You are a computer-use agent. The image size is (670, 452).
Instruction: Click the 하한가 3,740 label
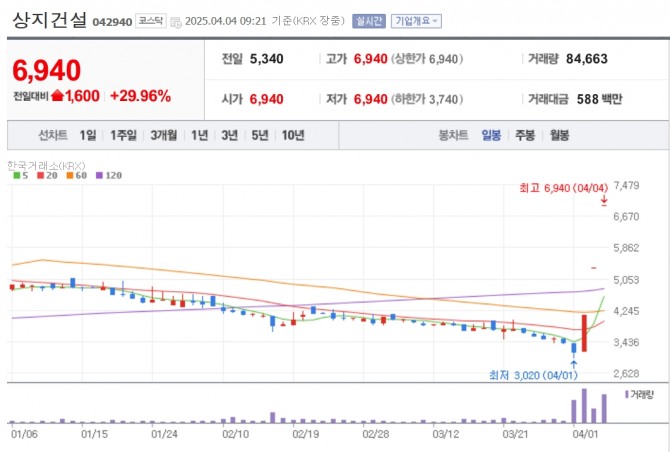click(x=427, y=99)
